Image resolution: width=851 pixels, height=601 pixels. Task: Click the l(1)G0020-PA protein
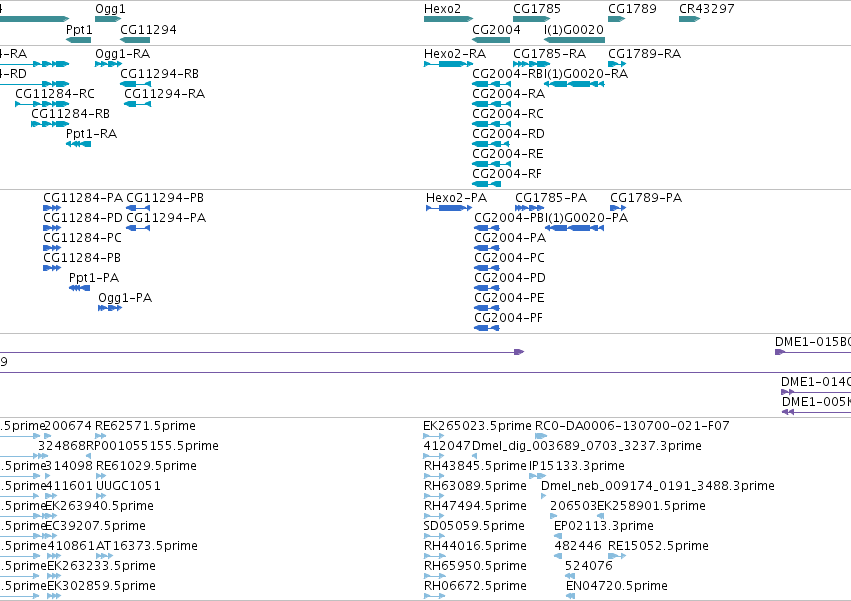pos(574,228)
